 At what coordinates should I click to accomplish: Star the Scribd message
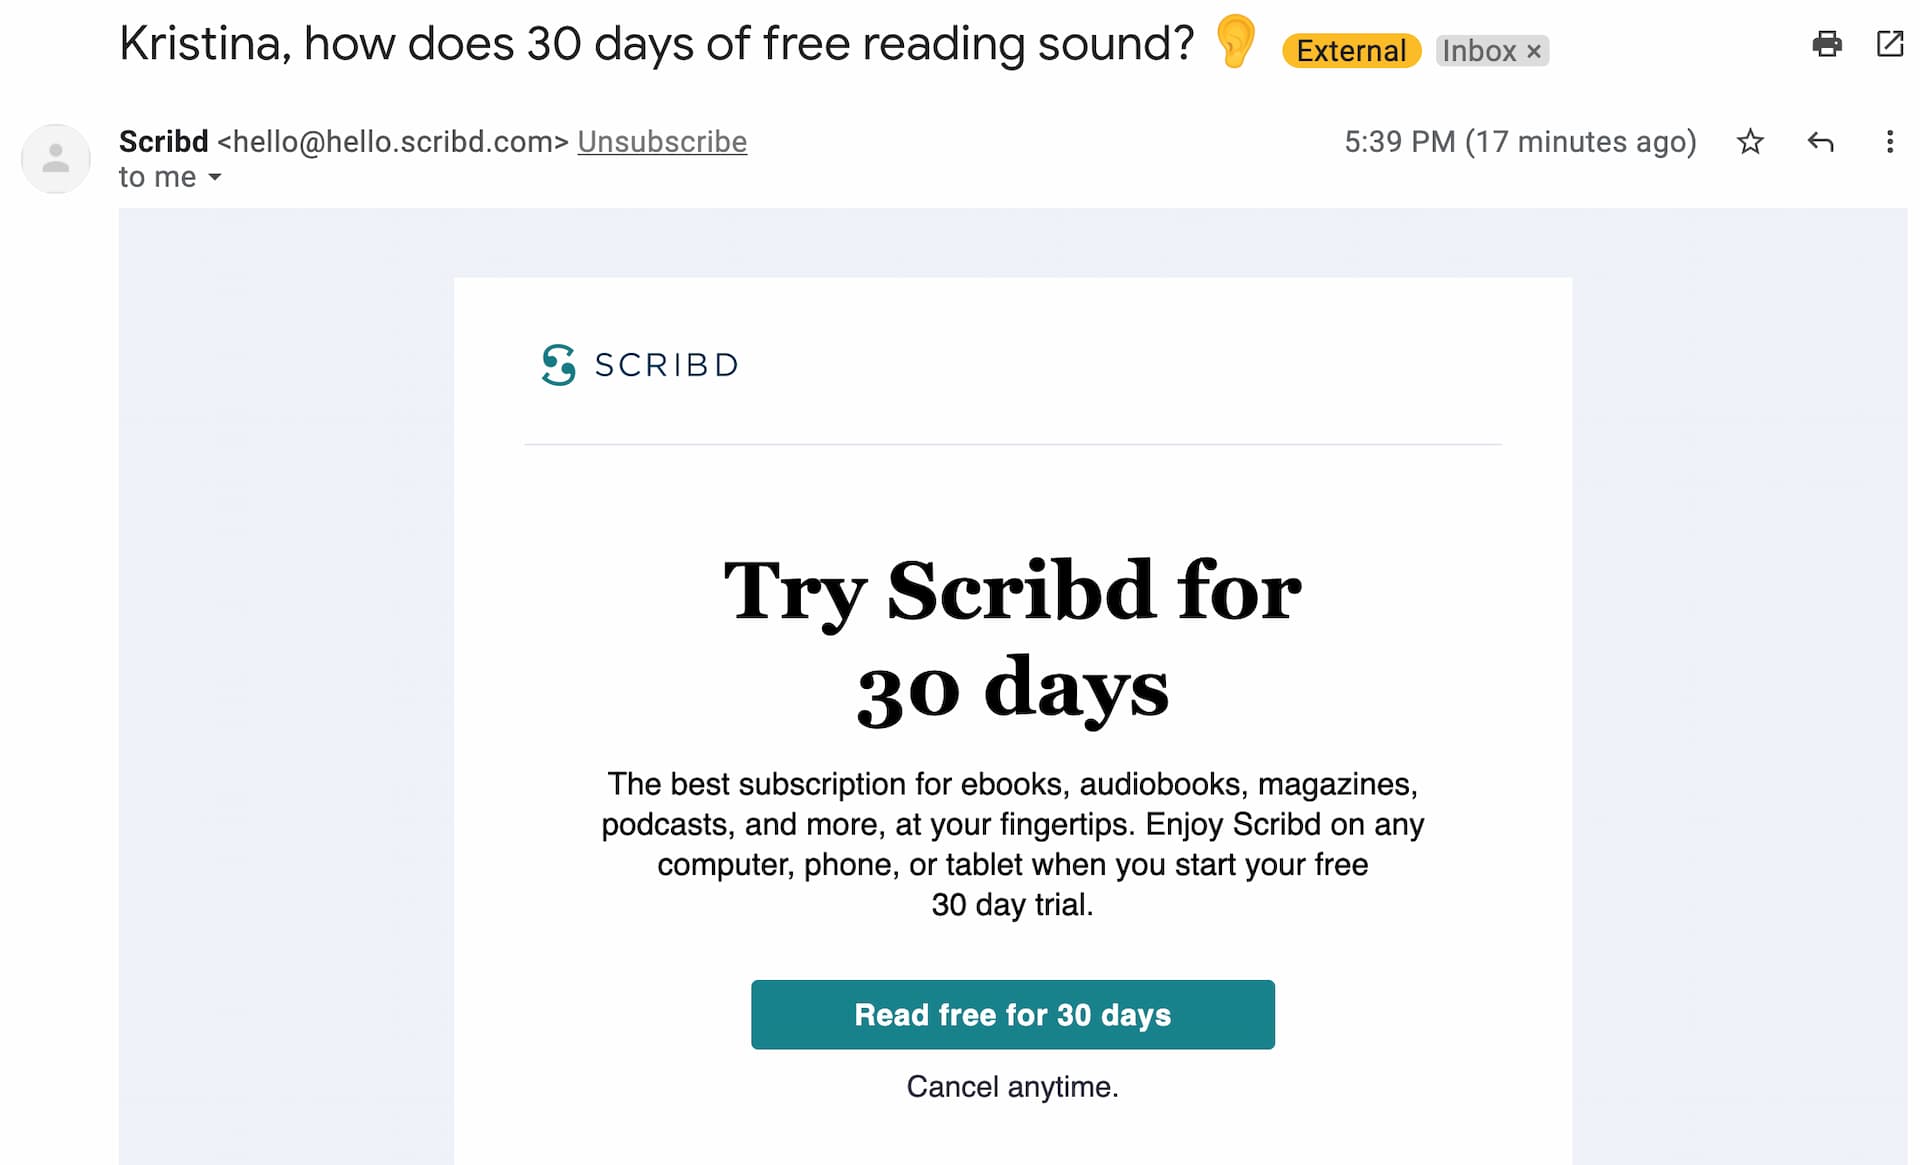(1750, 142)
